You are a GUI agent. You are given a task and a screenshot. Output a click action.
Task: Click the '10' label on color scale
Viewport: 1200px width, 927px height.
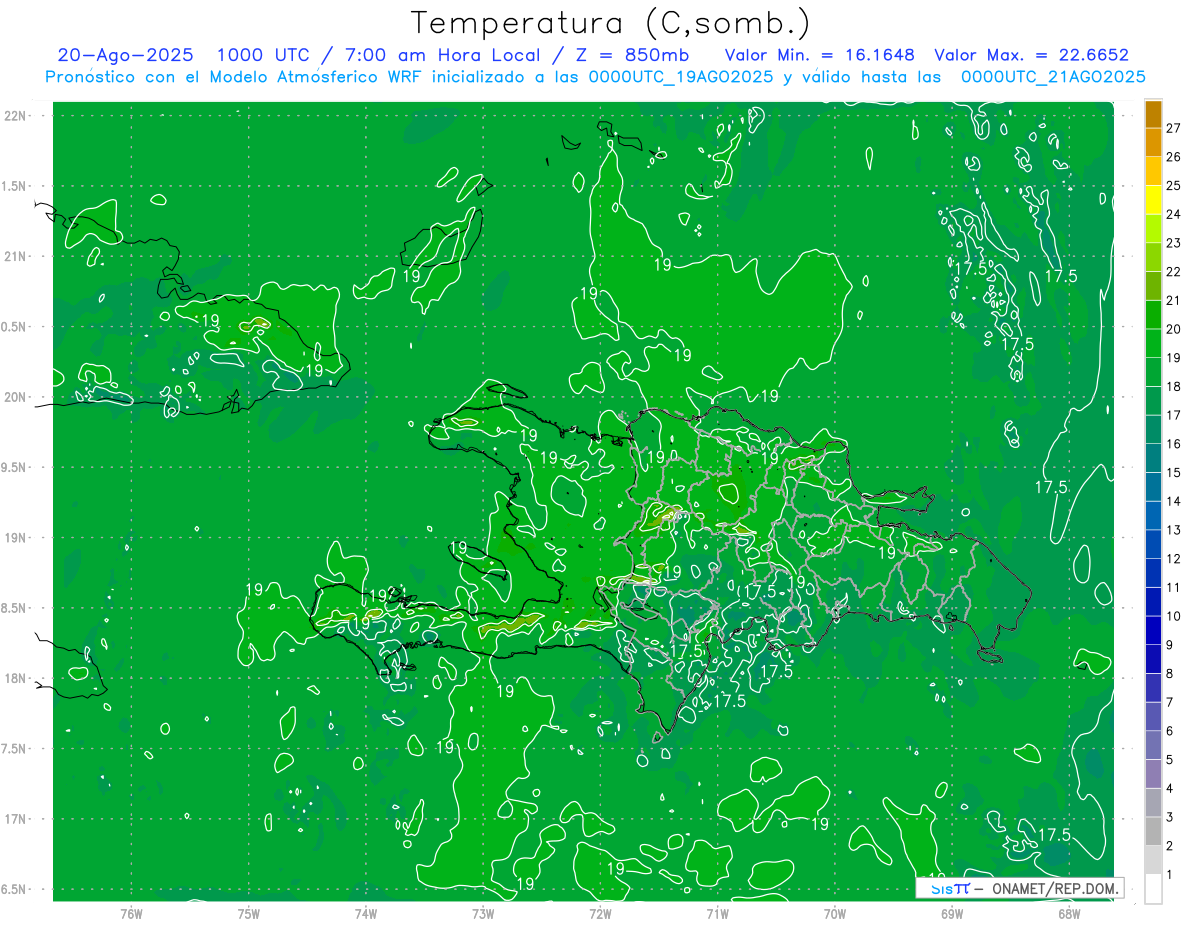(1173, 616)
